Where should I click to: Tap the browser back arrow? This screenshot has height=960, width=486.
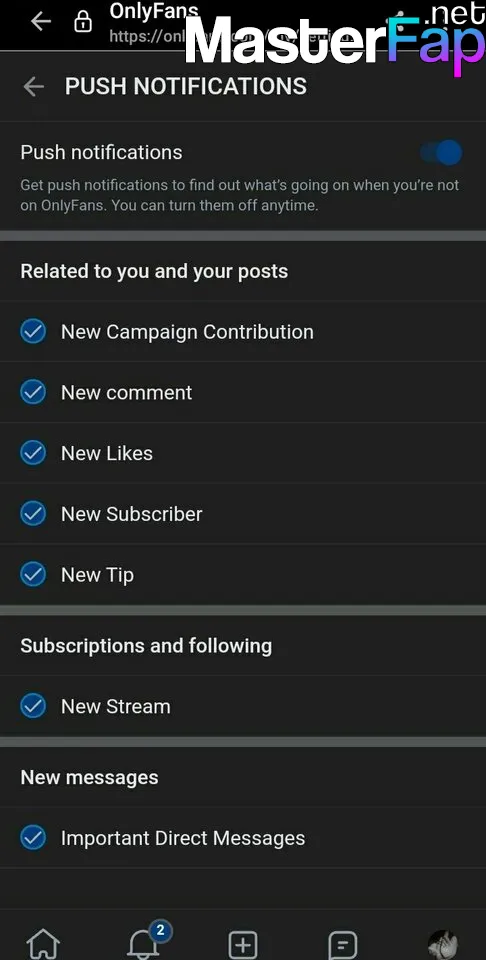pyautogui.click(x=41, y=21)
